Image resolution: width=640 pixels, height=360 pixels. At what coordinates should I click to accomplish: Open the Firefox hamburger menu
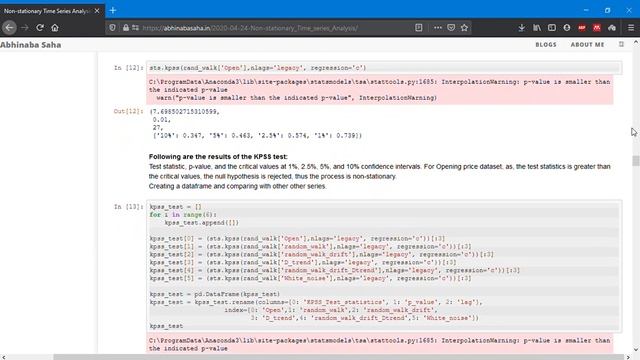(631, 28)
